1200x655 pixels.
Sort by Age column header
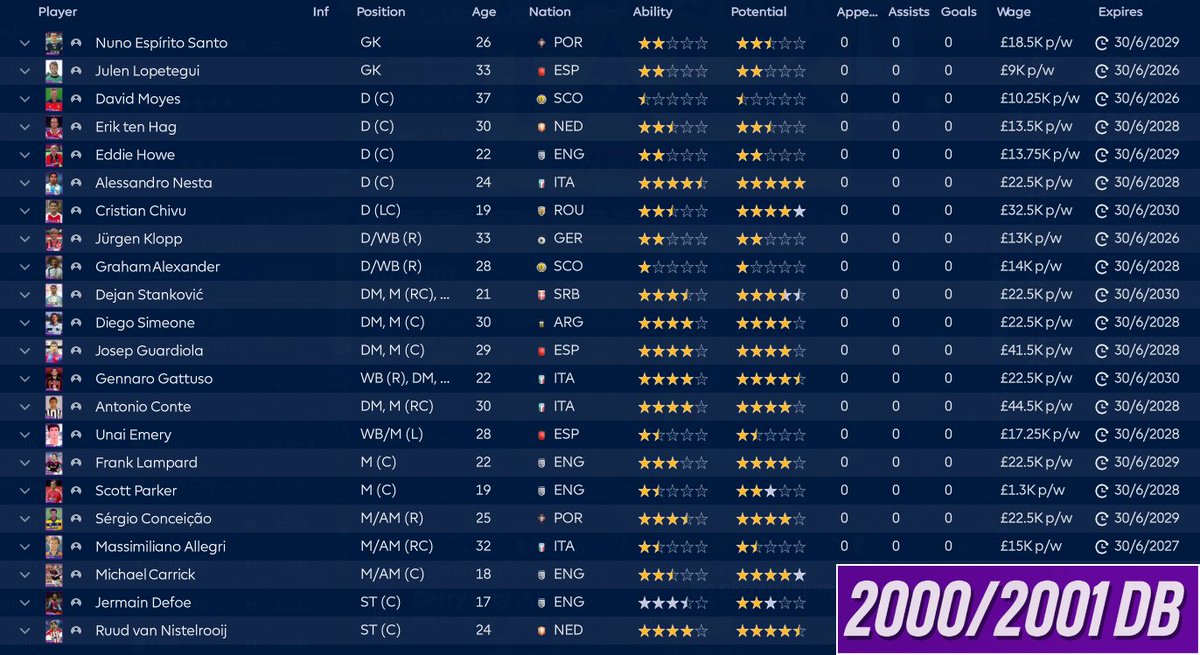[x=484, y=12]
